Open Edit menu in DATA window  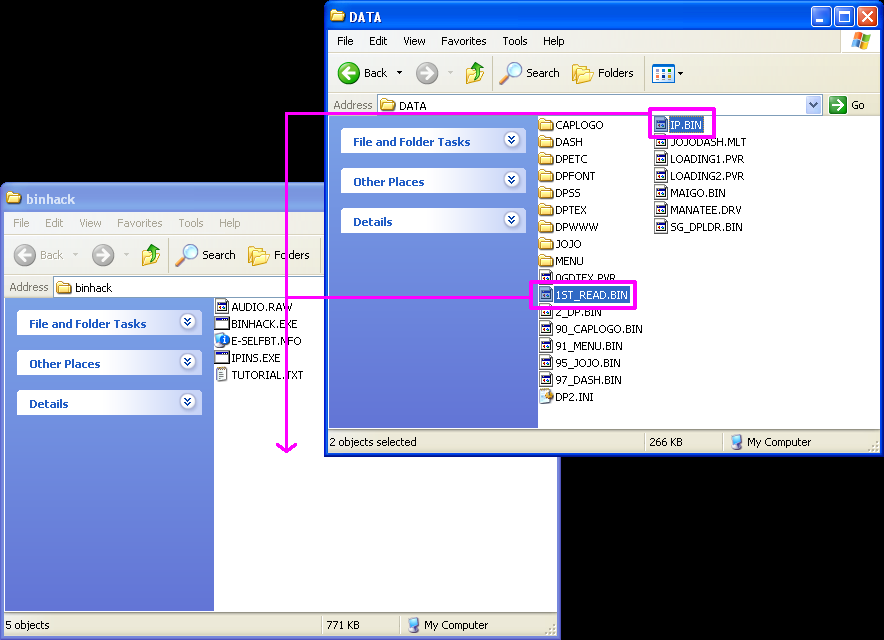(x=378, y=41)
